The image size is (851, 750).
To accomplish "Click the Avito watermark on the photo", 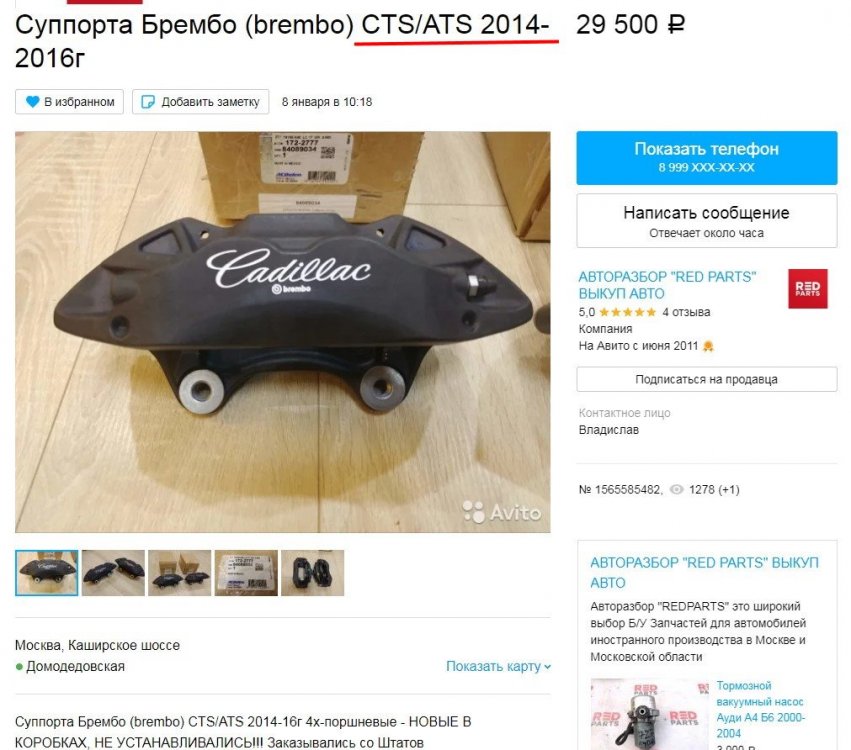I will click(501, 512).
